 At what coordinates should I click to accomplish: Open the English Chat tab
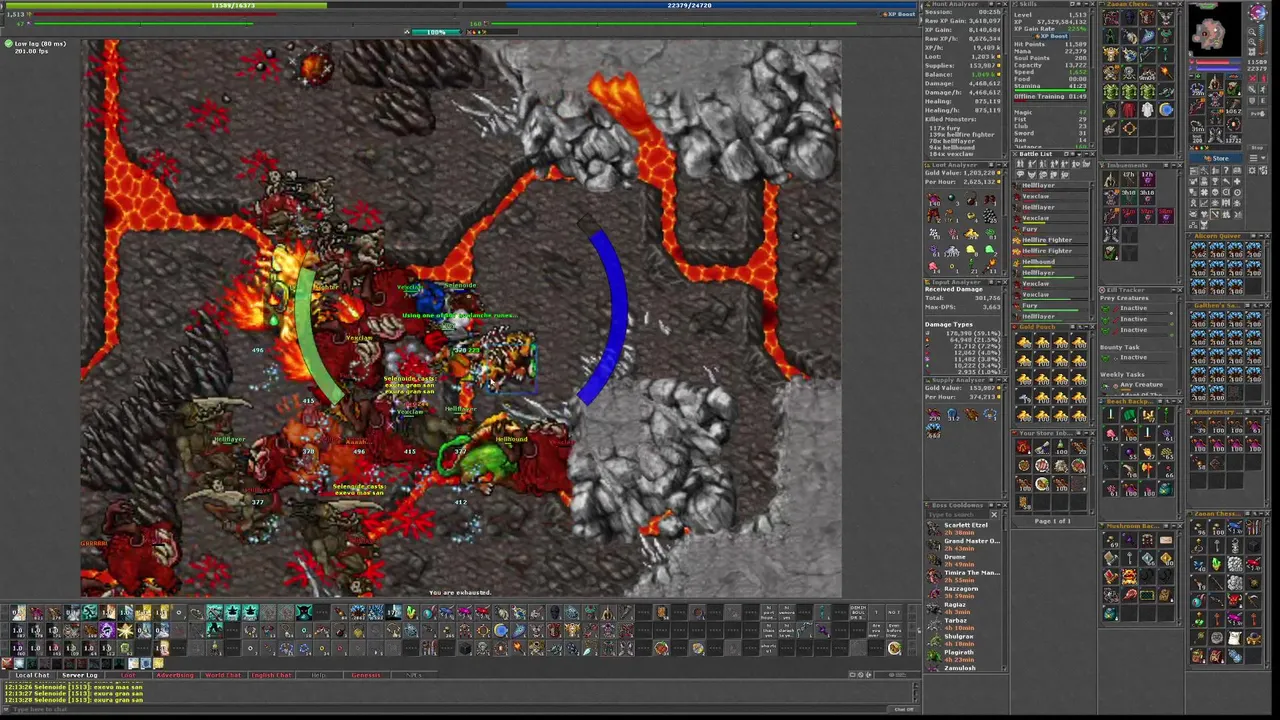271,675
